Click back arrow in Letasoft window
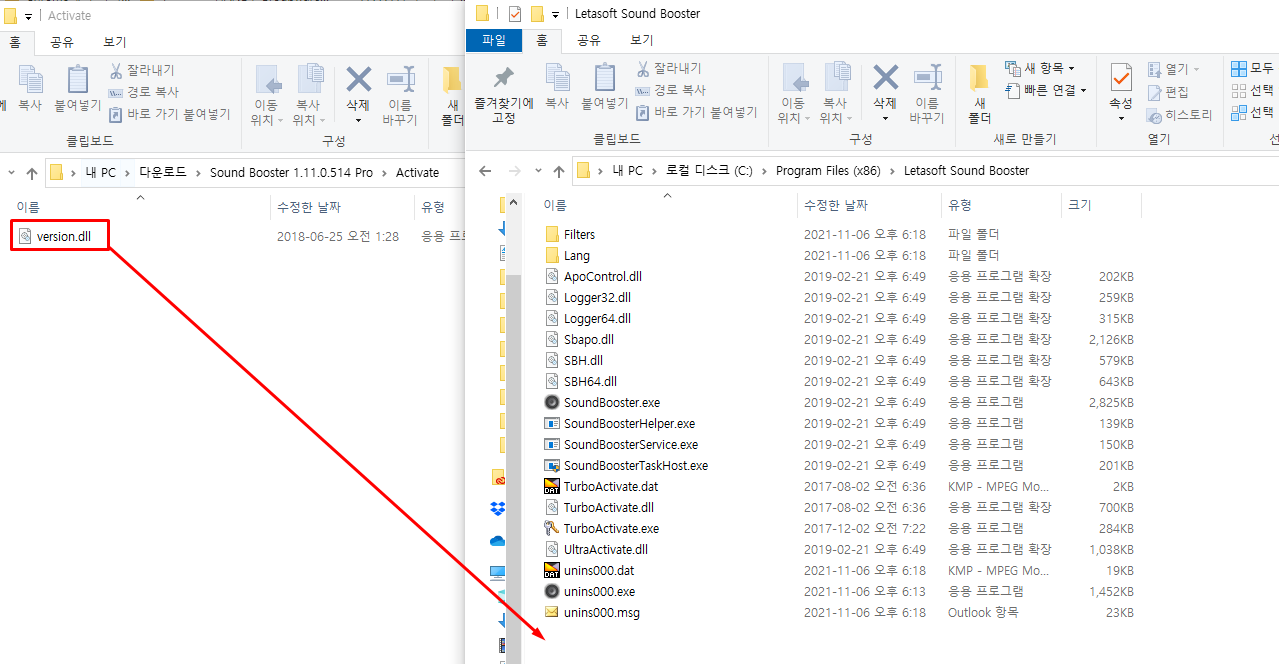The height and width of the screenshot is (664, 1279). tap(485, 171)
